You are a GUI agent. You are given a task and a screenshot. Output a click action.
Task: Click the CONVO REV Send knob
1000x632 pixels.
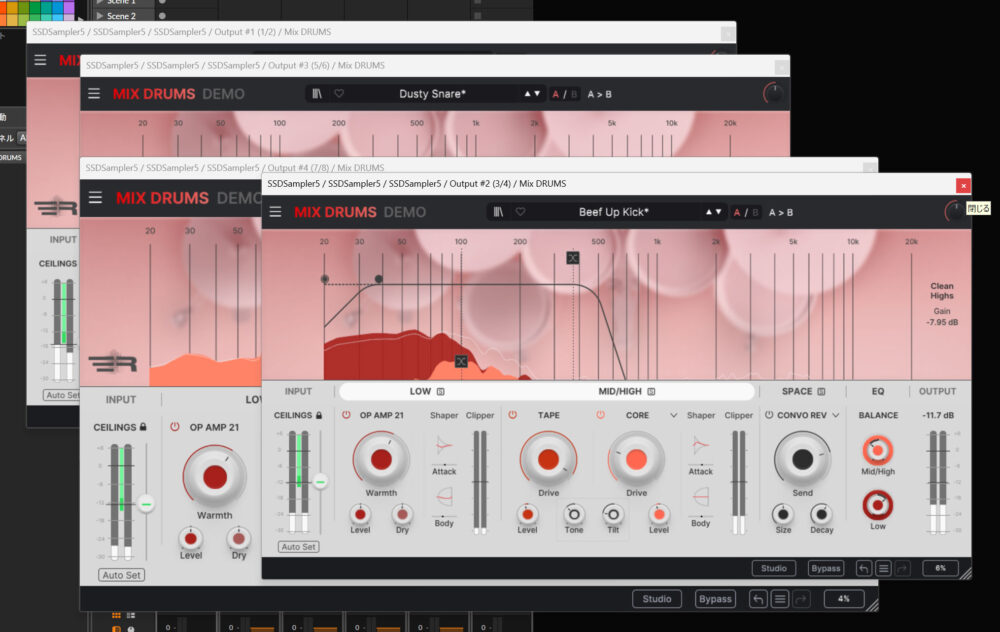pos(802,459)
